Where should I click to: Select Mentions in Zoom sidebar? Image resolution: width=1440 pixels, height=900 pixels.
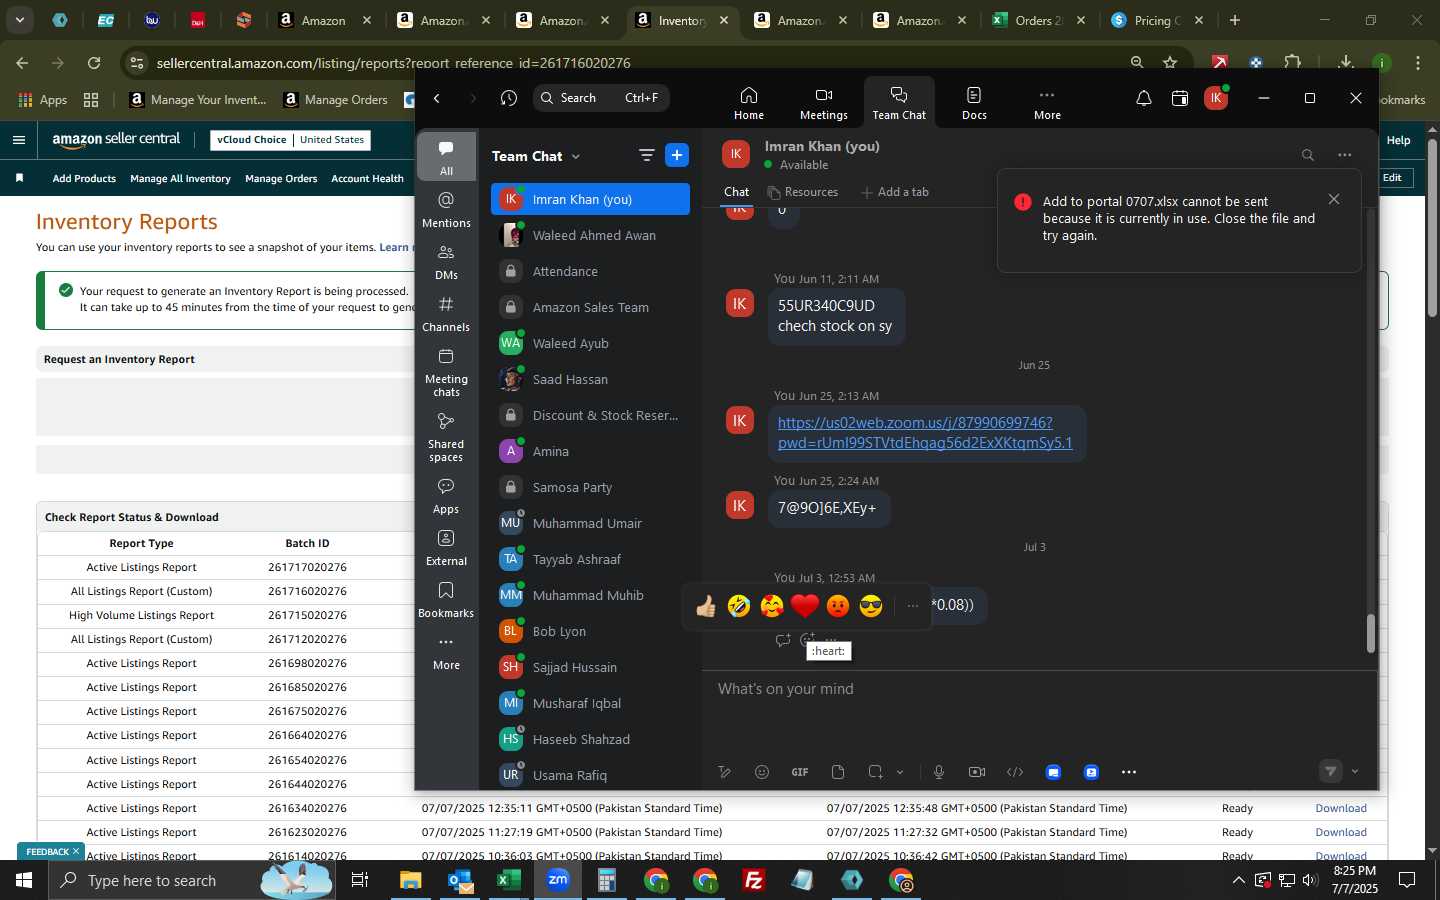[x=446, y=210]
